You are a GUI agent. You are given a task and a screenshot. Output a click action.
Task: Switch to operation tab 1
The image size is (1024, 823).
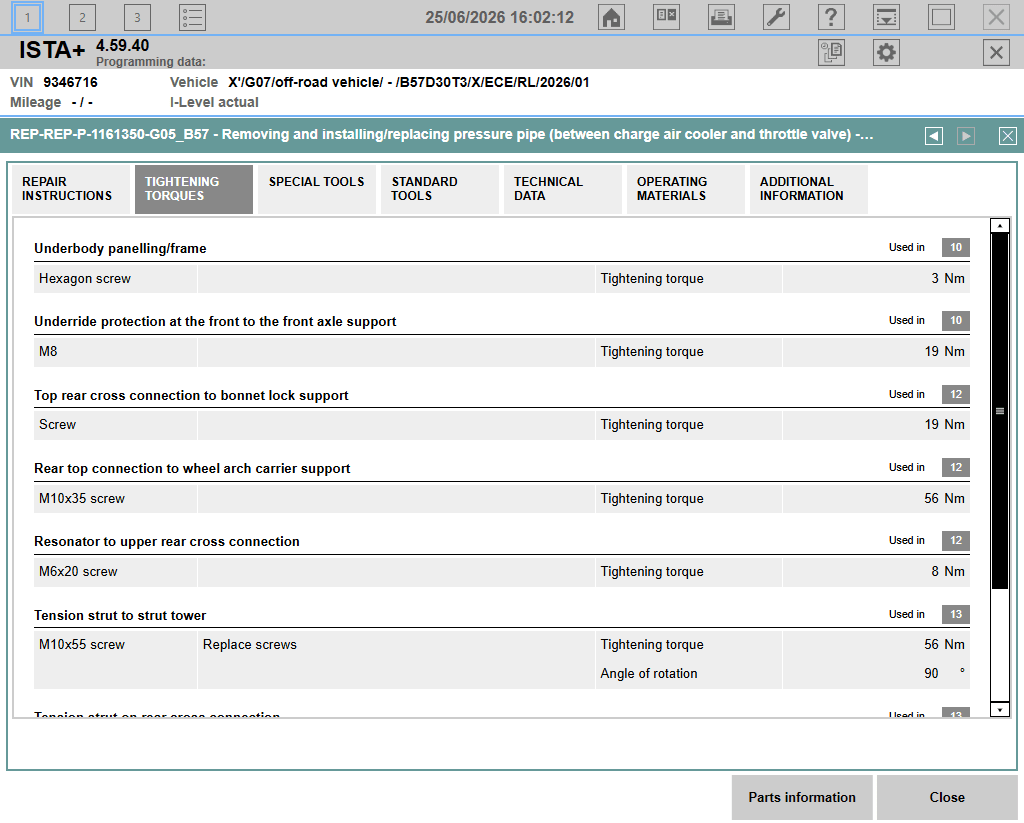point(27,18)
